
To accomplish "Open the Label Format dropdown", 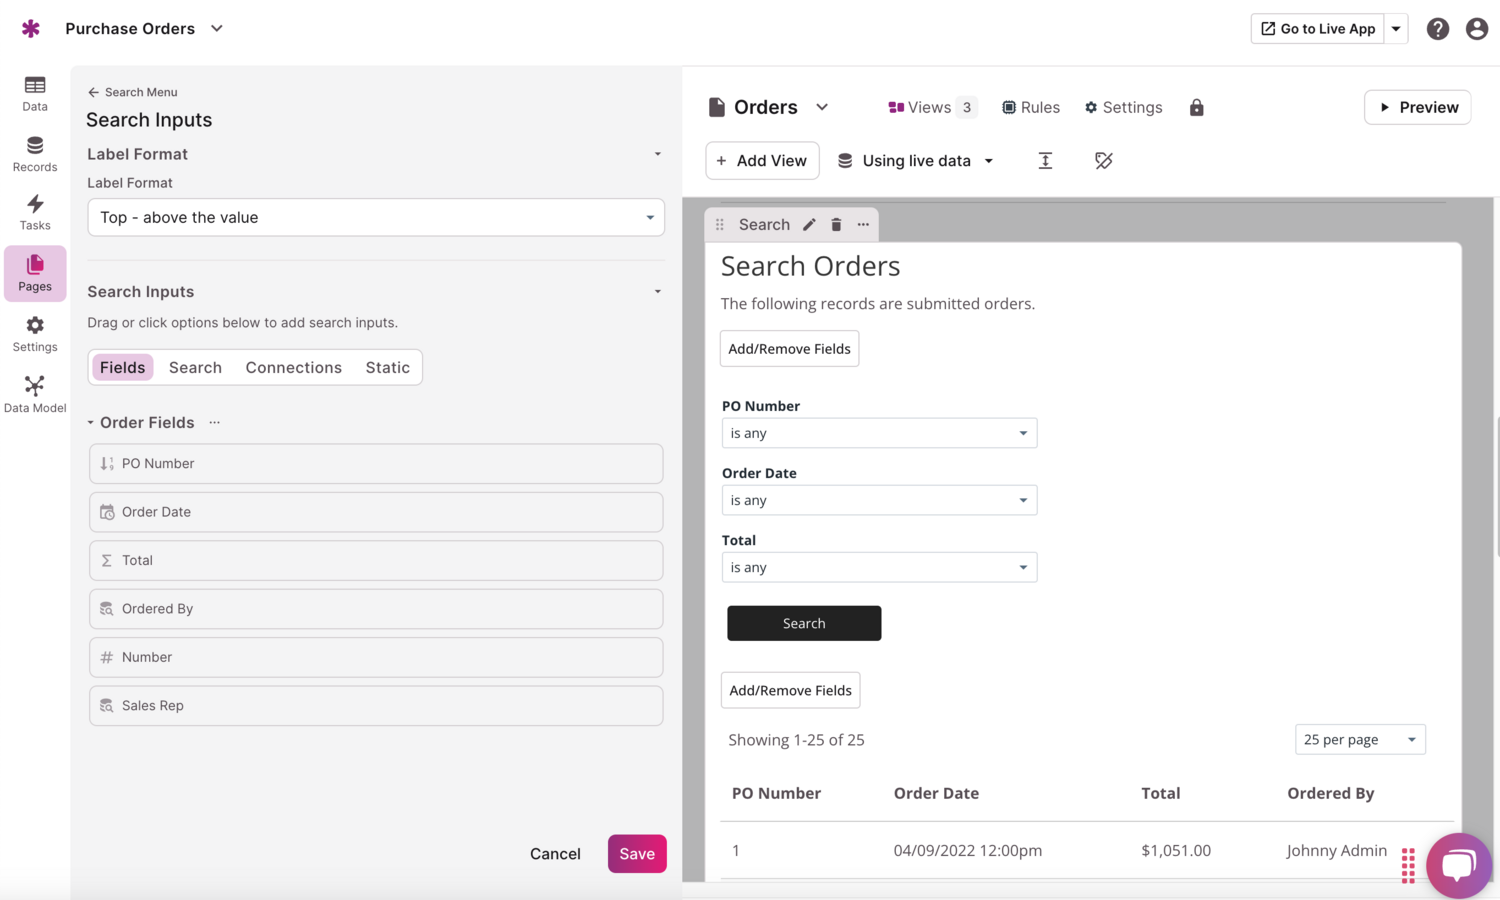I will (x=376, y=218).
